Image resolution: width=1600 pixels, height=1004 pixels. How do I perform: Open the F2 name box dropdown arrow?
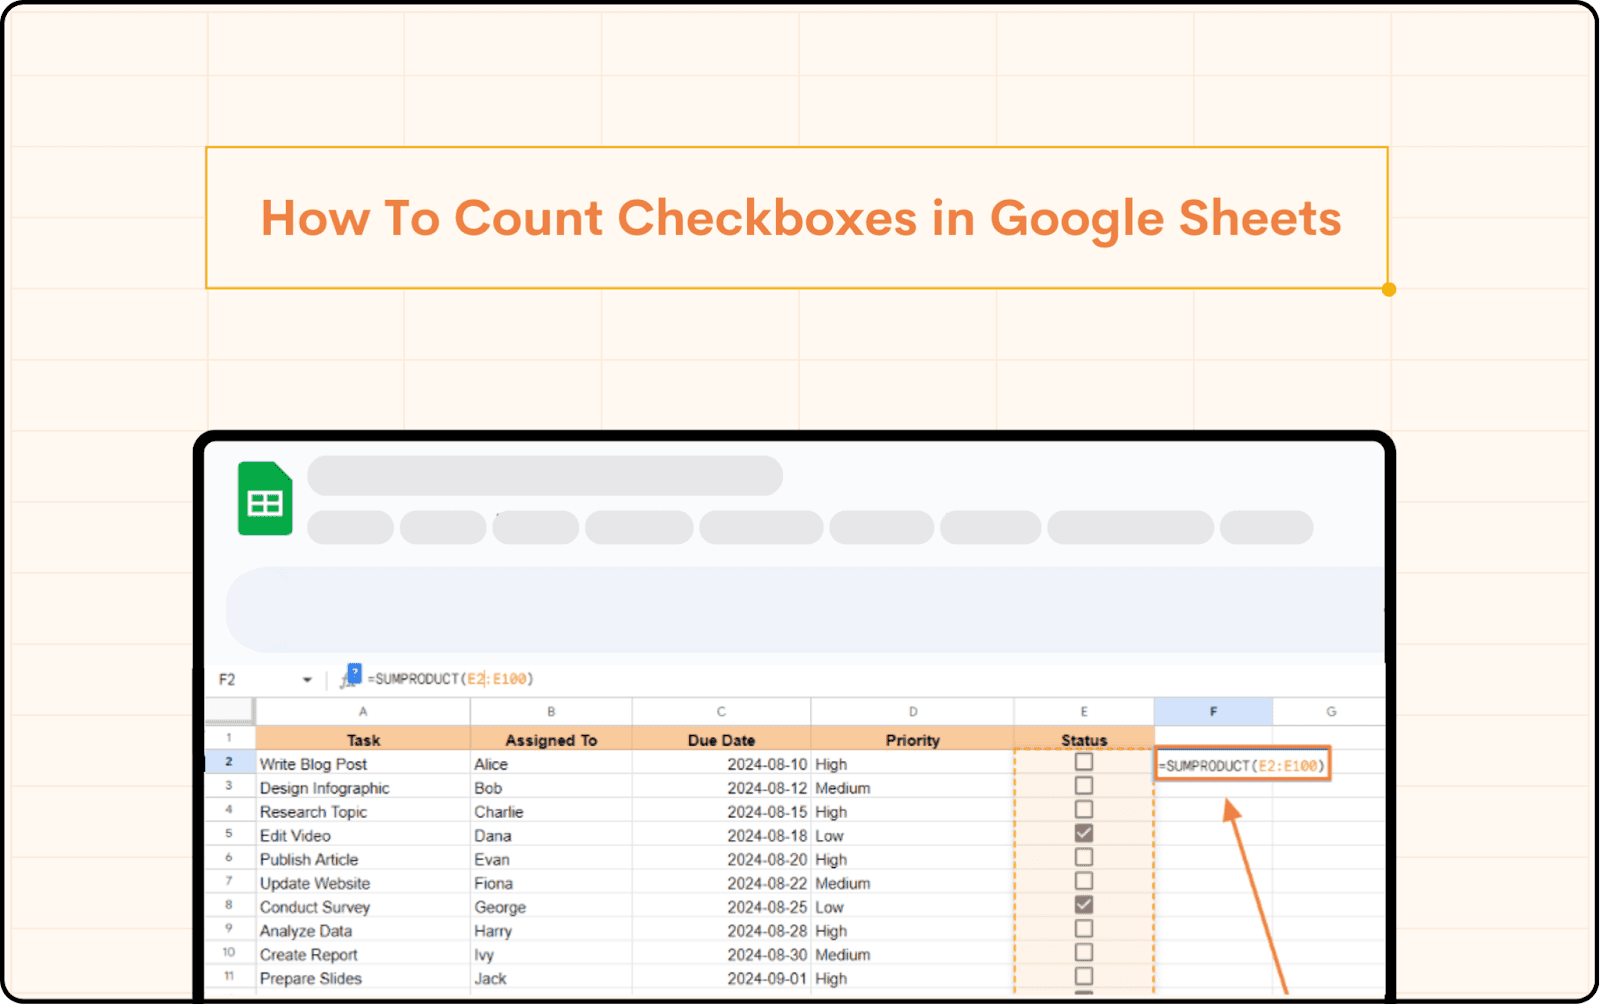(x=307, y=680)
